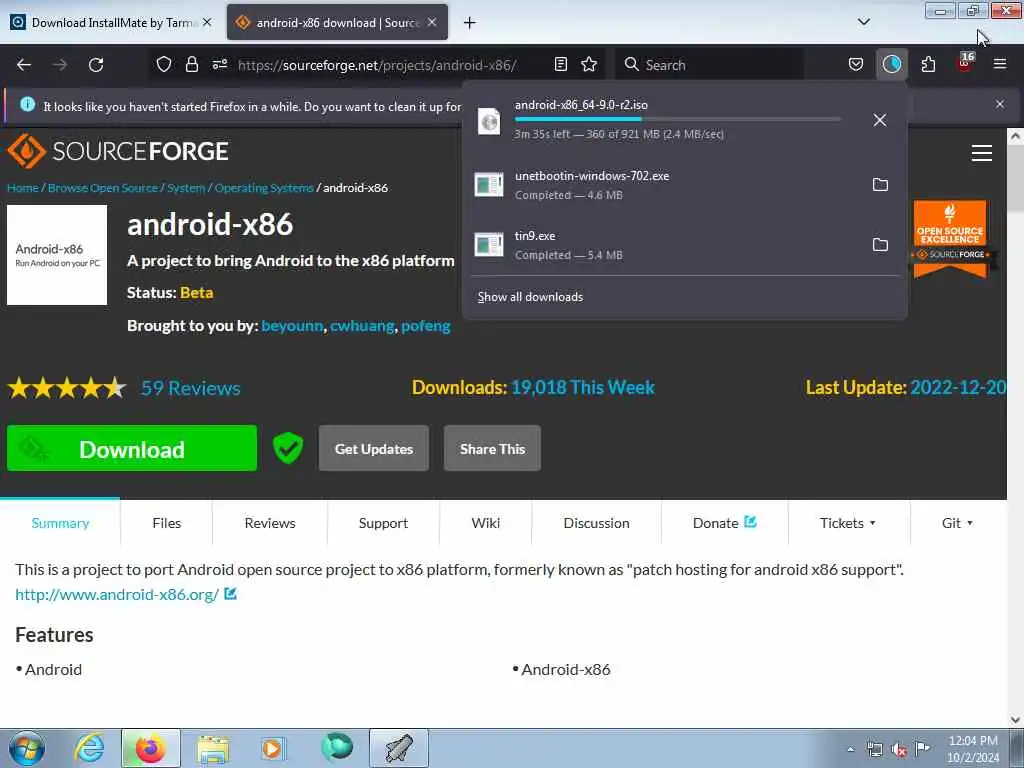This screenshot has height=768, width=1024.
Task: Open the Support tab
Action: pyautogui.click(x=383, y=523)
